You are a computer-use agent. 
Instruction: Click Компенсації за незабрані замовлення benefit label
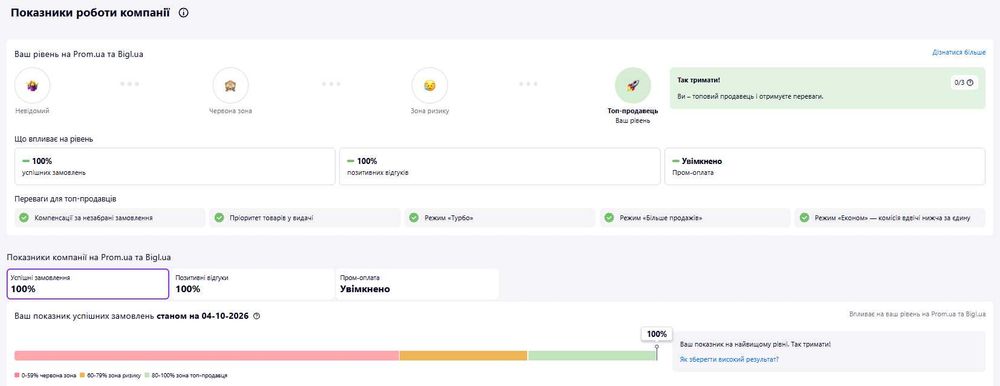tap(93, 218)
